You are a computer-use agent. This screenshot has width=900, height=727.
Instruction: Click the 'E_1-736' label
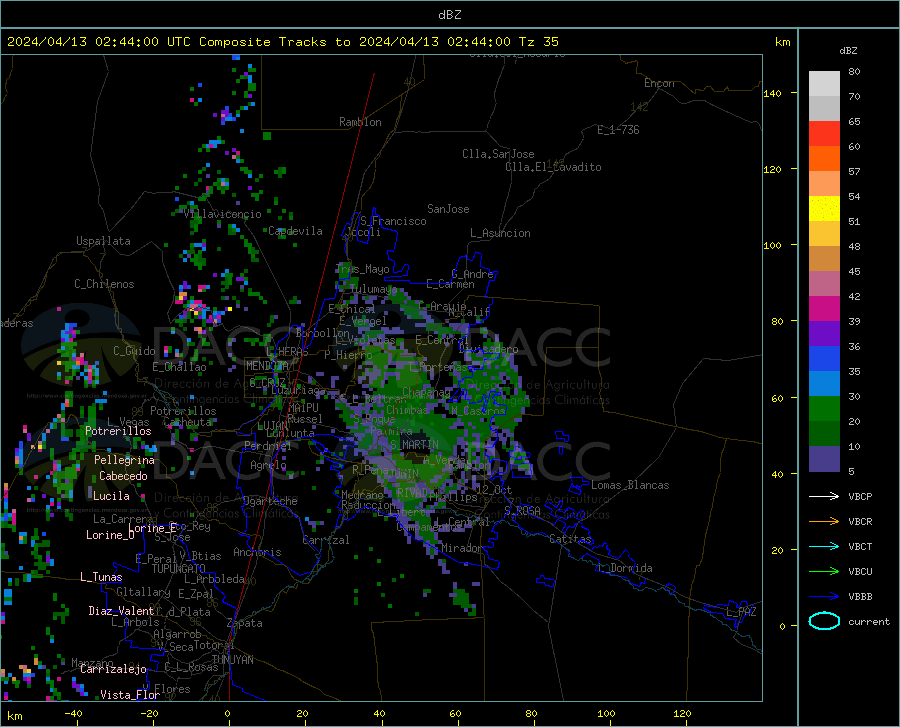point(618,130)
